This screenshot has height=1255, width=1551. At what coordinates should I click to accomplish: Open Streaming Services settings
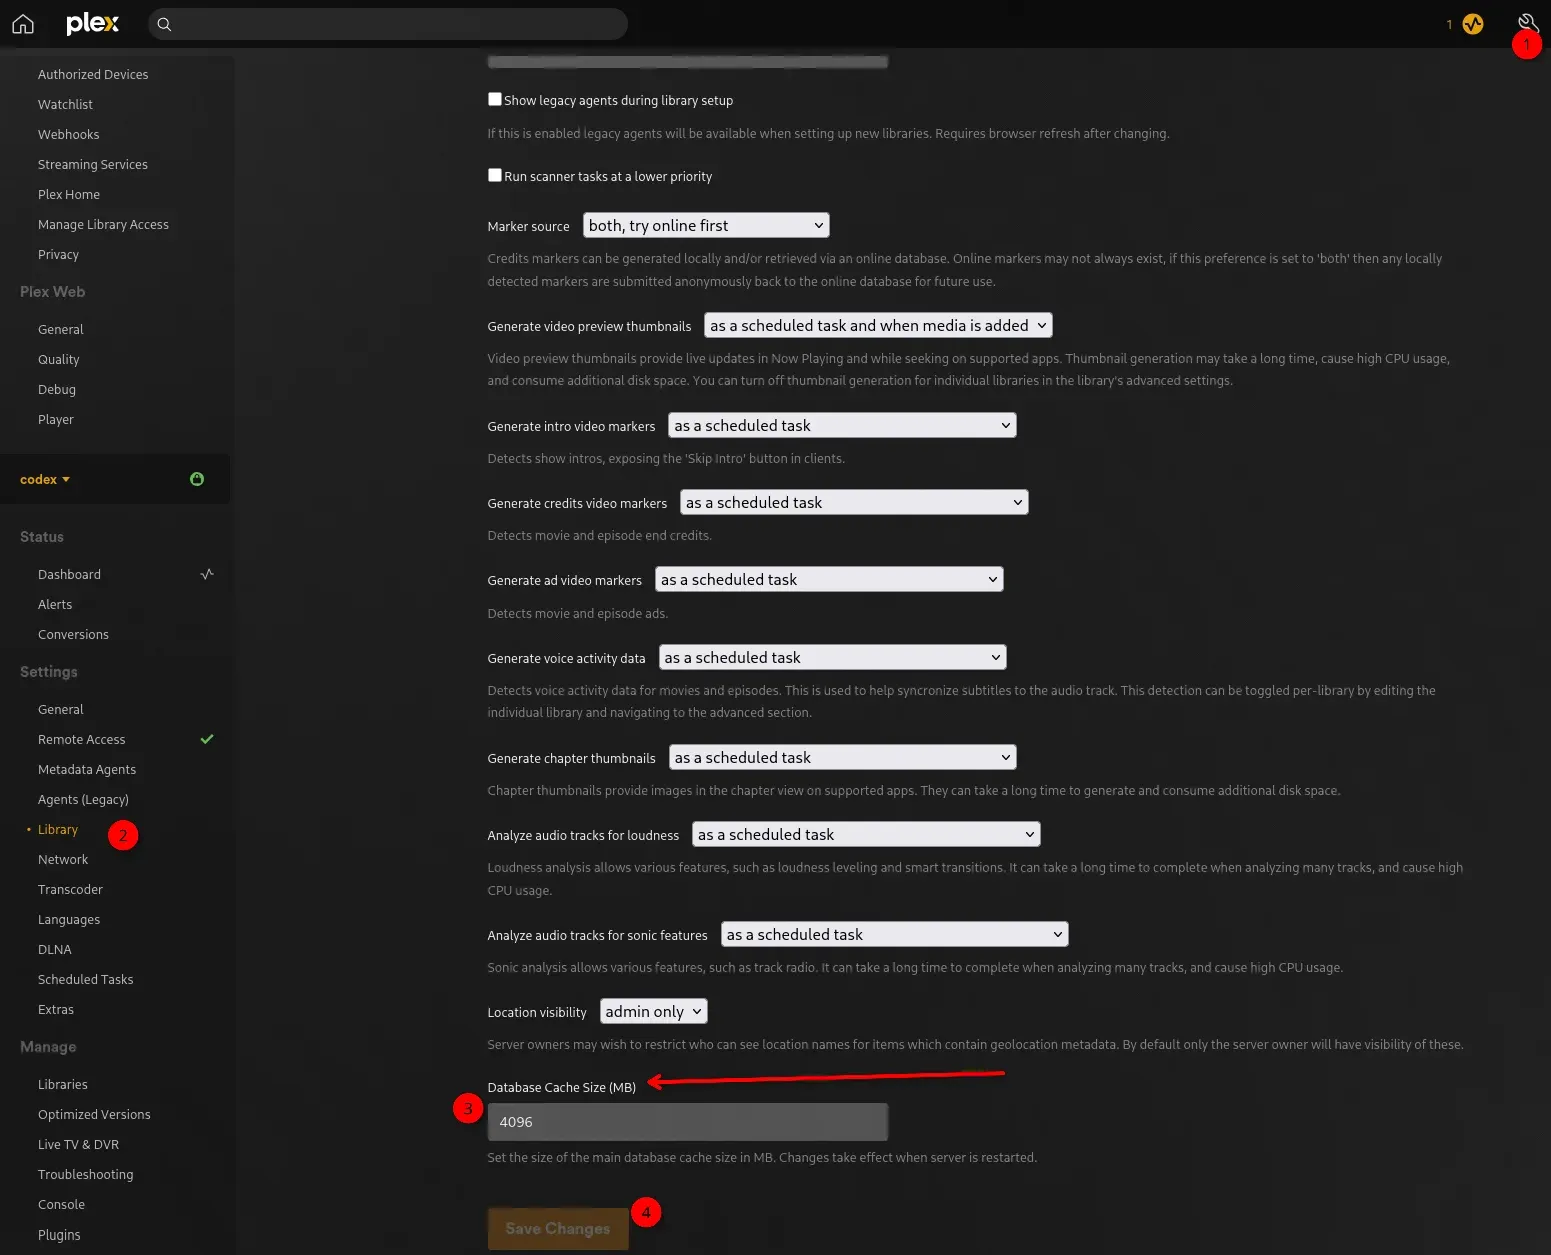tap(93, 164)
